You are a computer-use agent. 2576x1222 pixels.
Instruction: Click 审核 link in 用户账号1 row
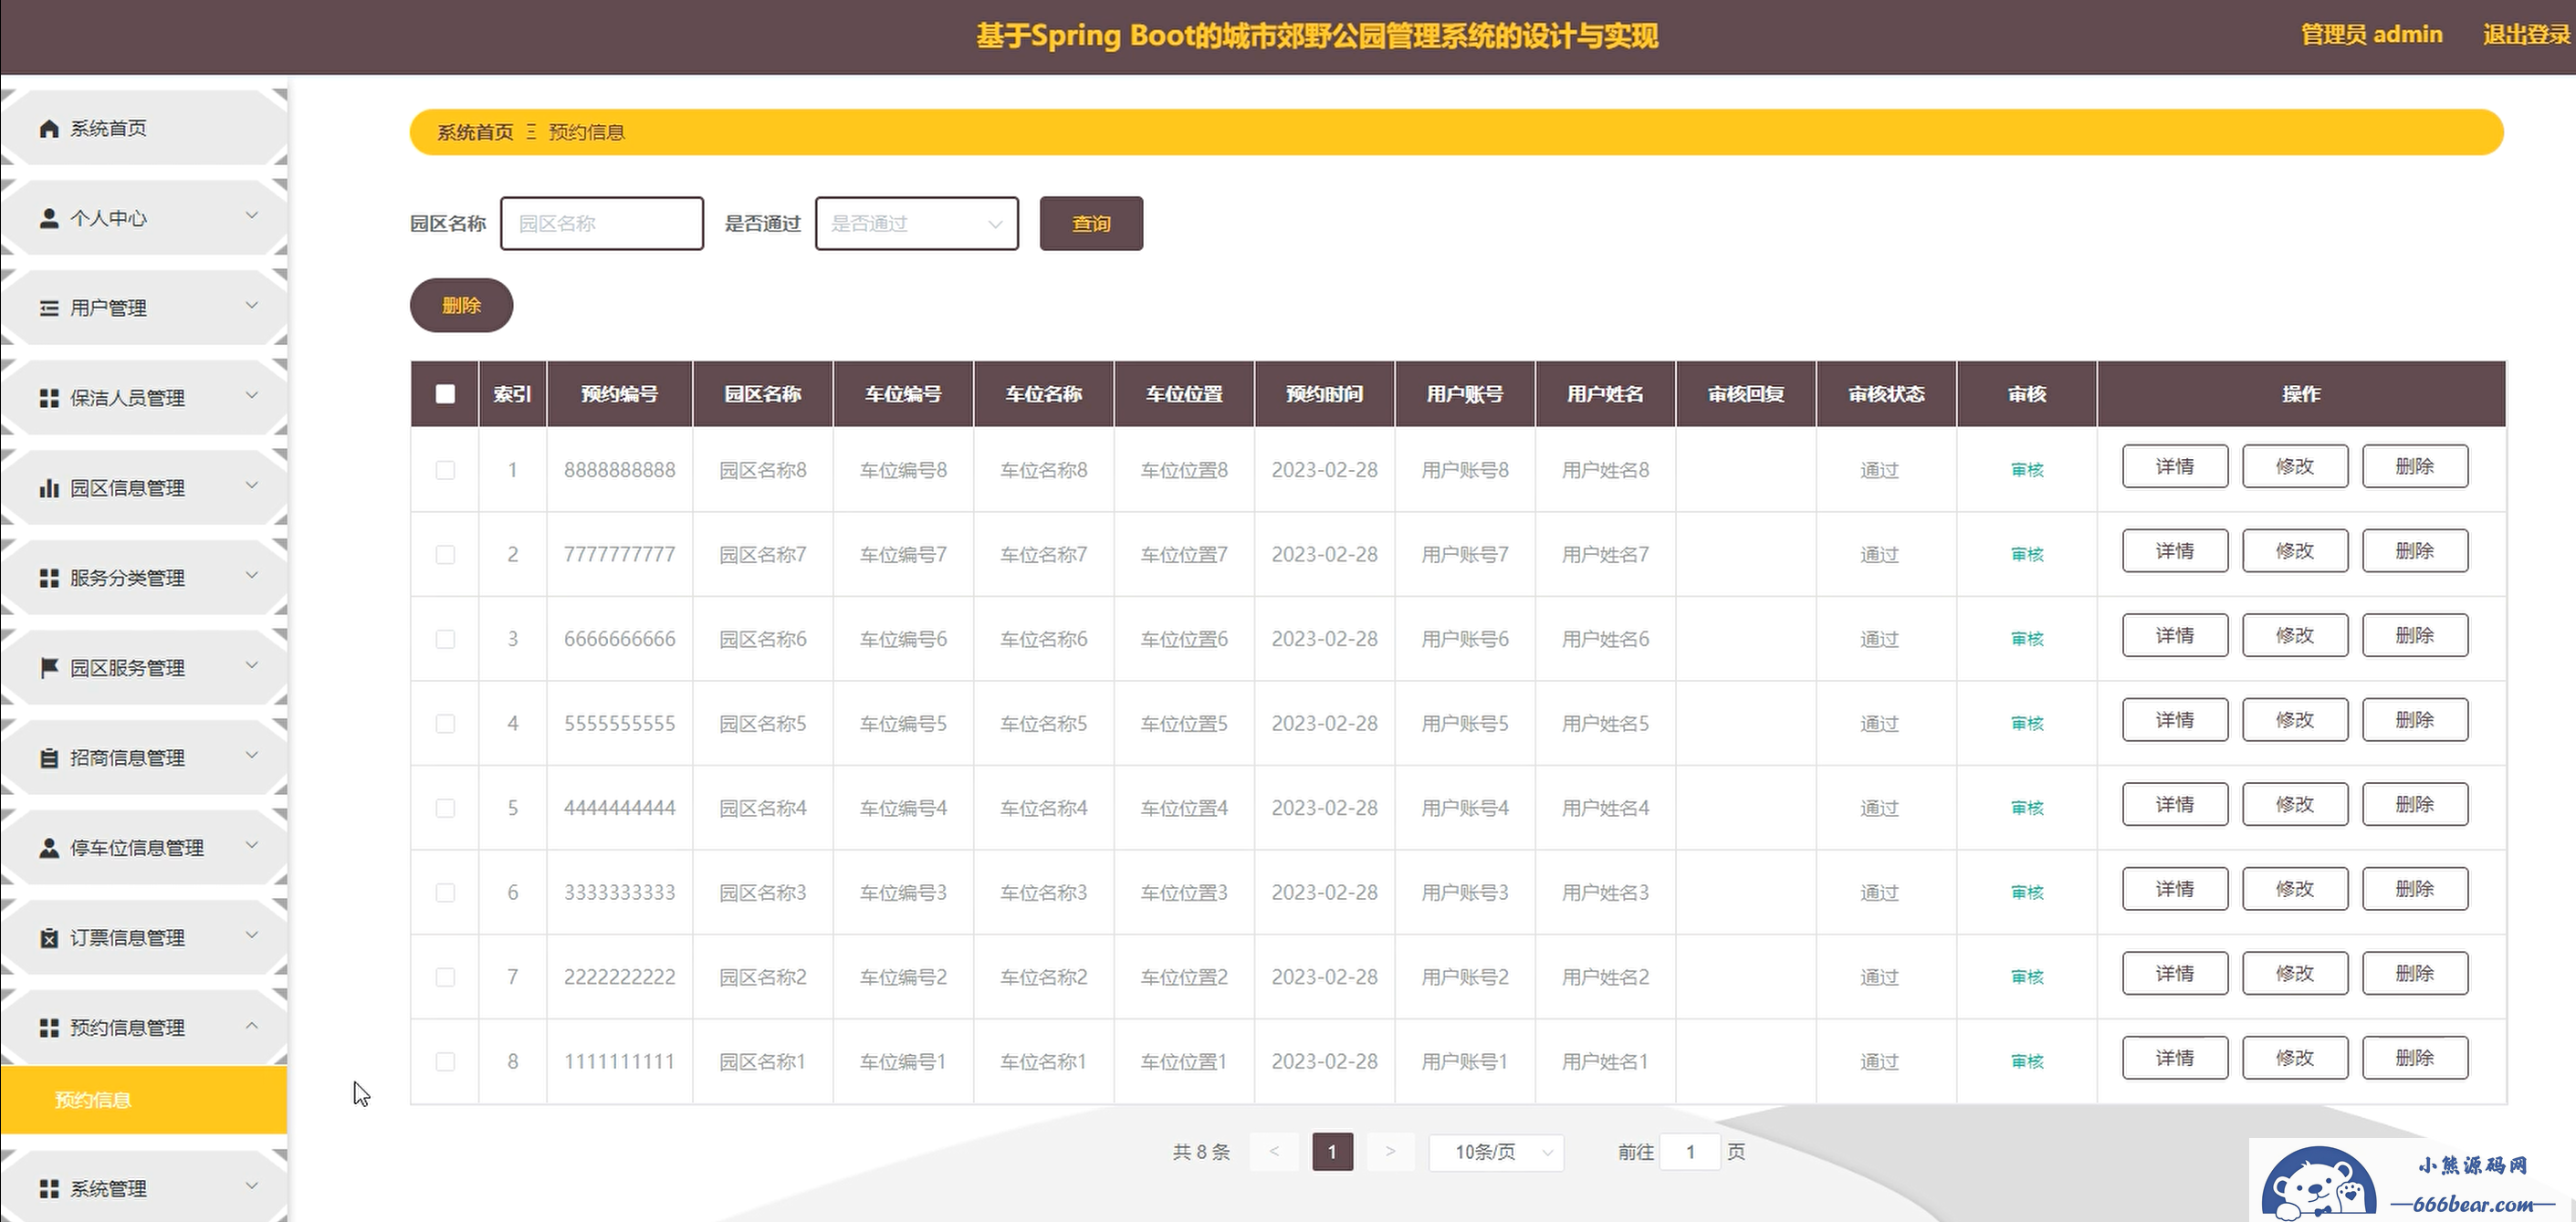point(2027,1061)
